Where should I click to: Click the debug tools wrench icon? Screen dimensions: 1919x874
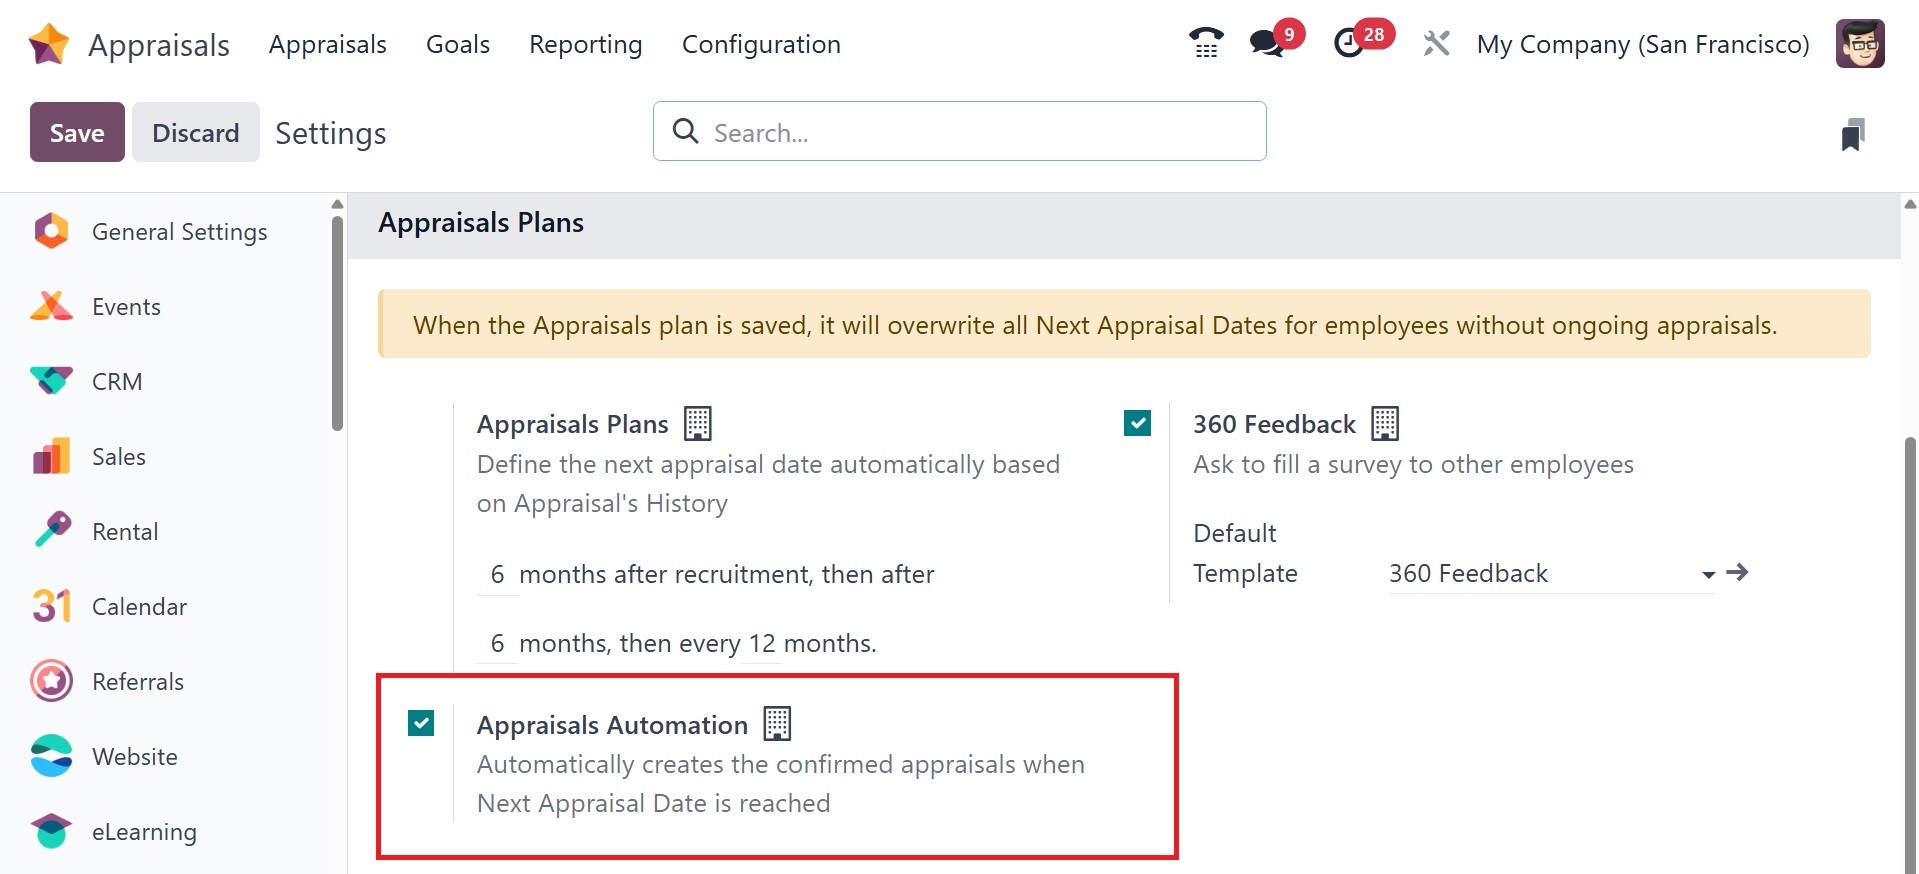tap(1436, 43)
